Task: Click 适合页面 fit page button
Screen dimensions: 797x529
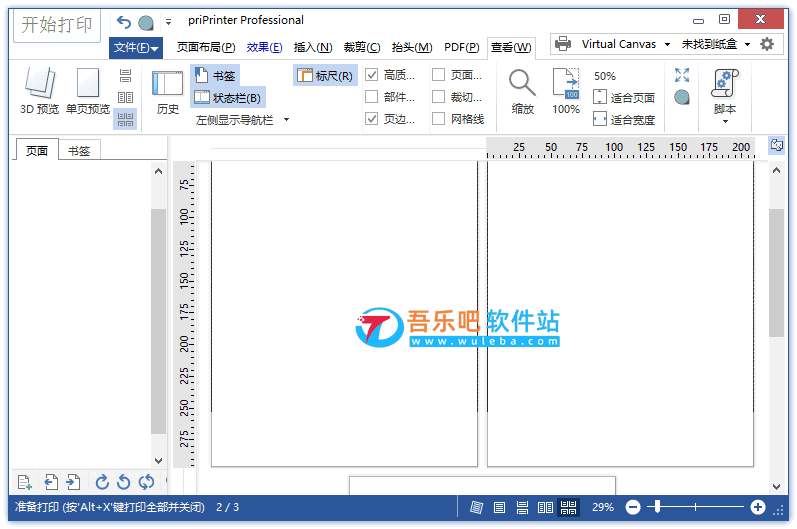Action: pos(624,98)
